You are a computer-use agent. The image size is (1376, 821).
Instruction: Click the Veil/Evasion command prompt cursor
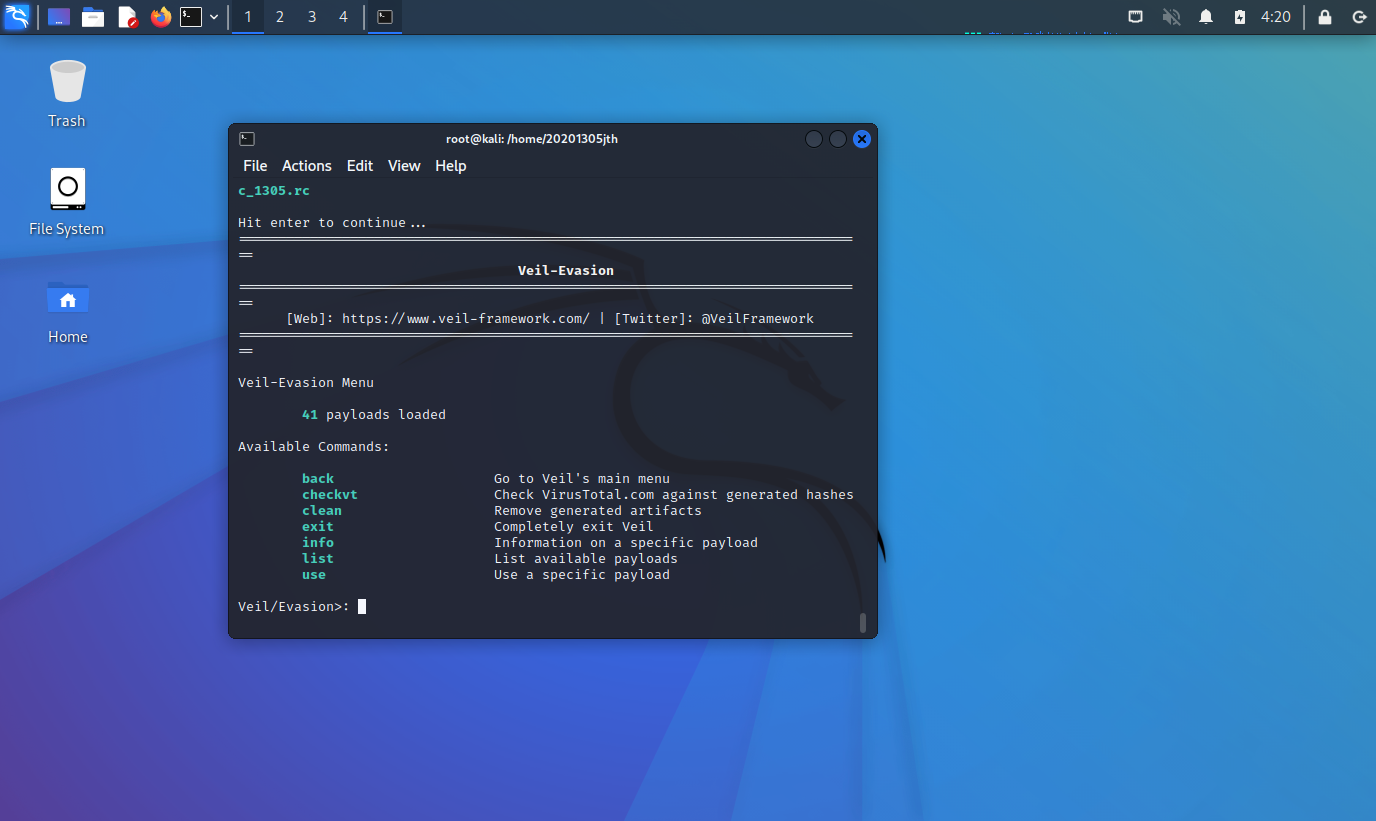[362, 606]
